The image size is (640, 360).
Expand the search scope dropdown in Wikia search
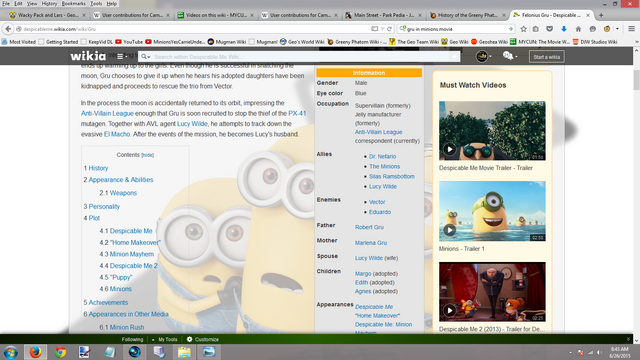(x=146, y=57)
